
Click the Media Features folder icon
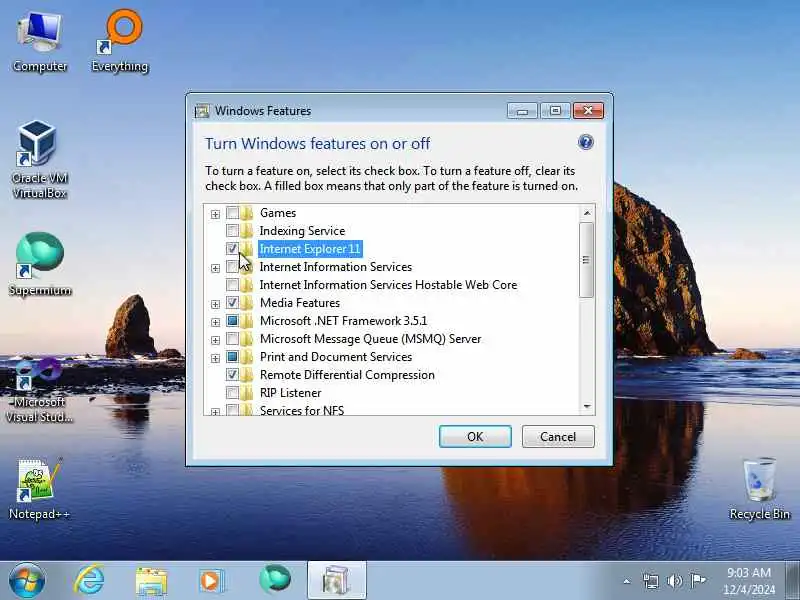click(x=246, y=303)
